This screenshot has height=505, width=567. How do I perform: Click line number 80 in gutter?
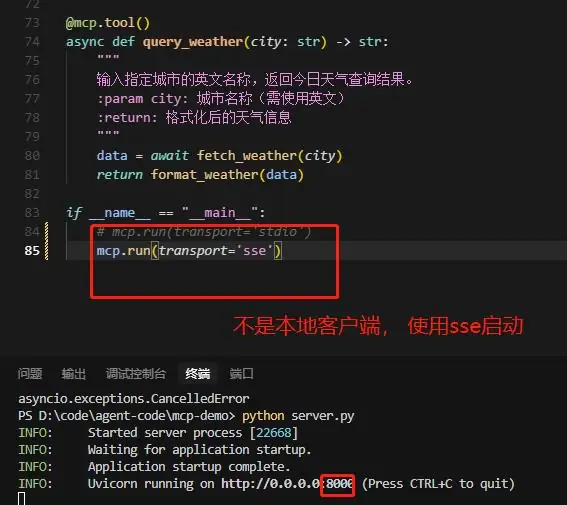tap(32, 155)
